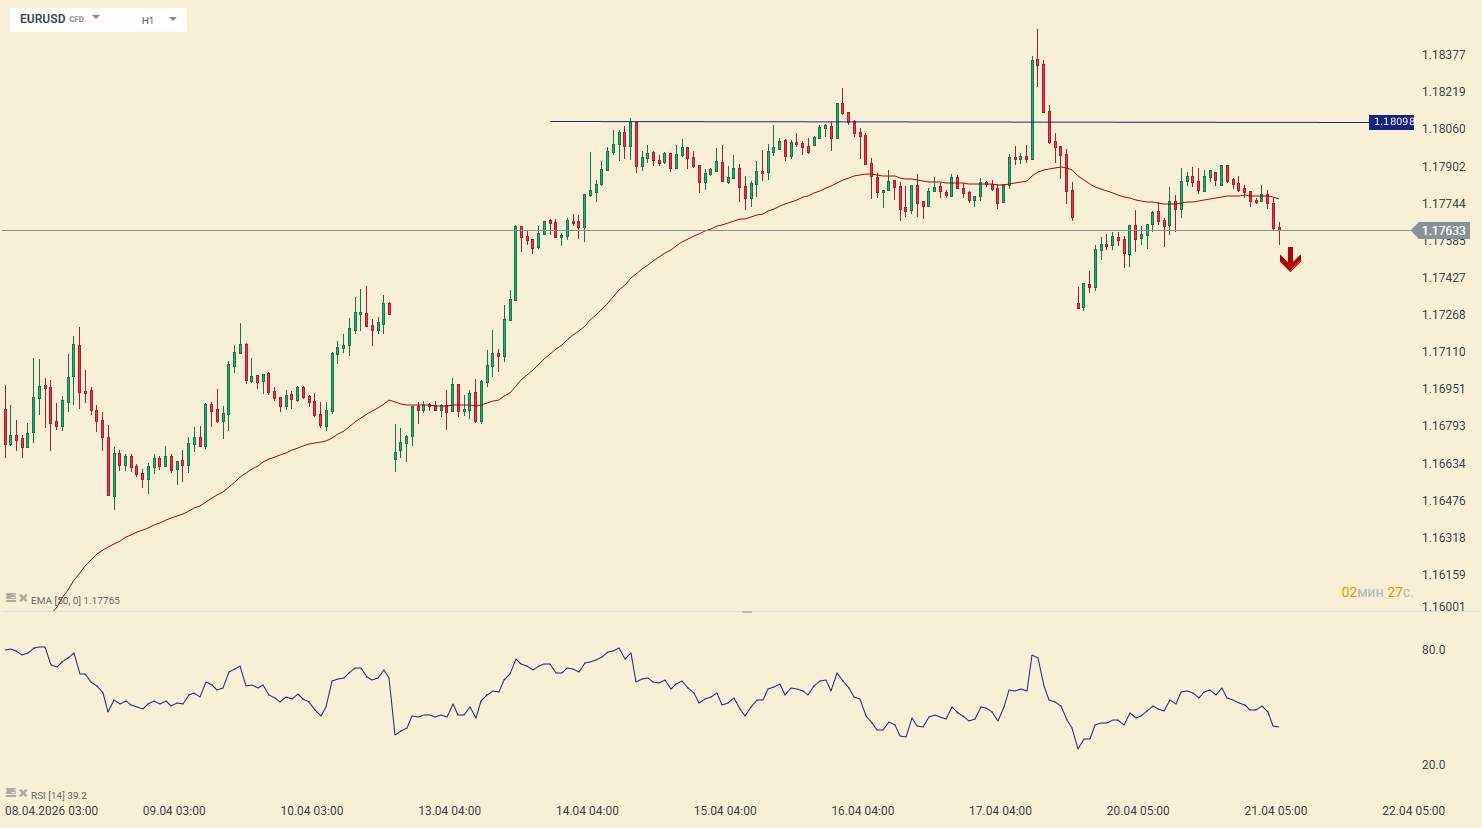
Task: Open EMA indicator settings icon
Action: tap(11, 598)
